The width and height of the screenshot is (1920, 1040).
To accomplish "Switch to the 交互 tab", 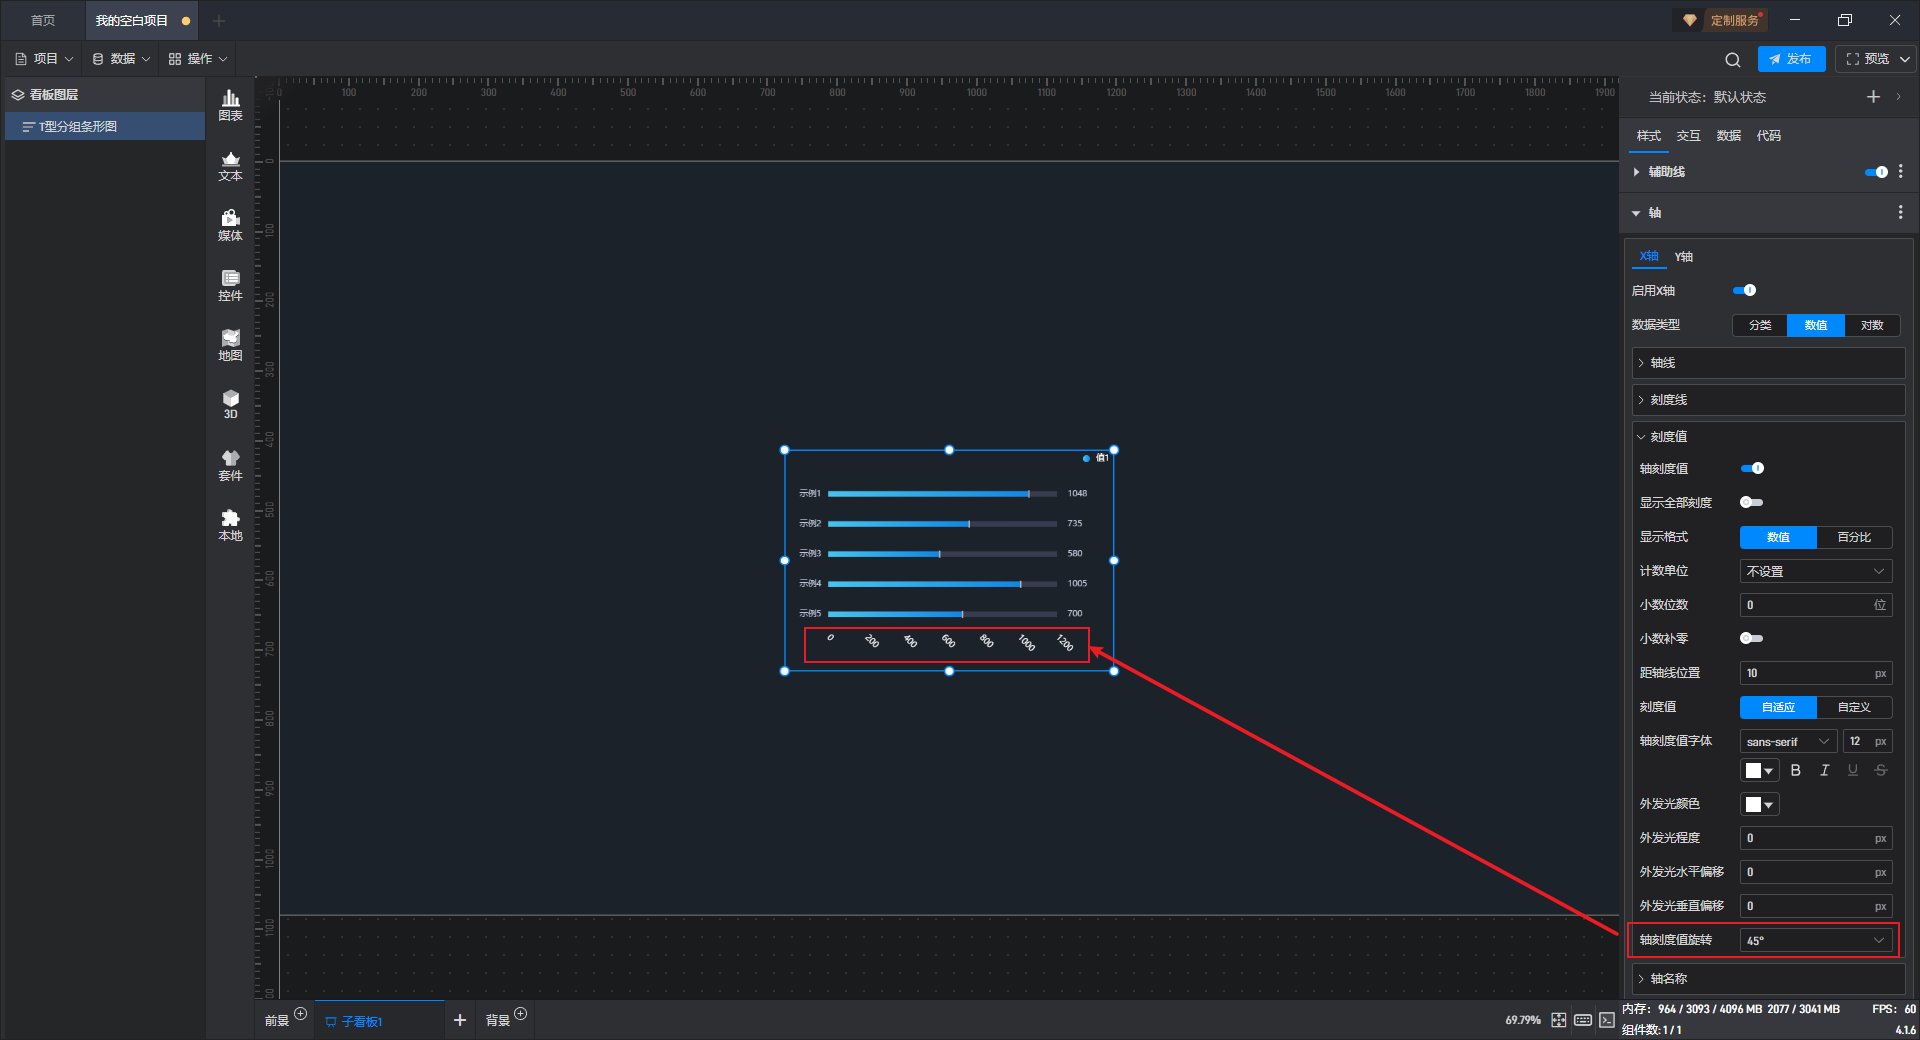I will pyautogui.click(x=1688, y=136).
